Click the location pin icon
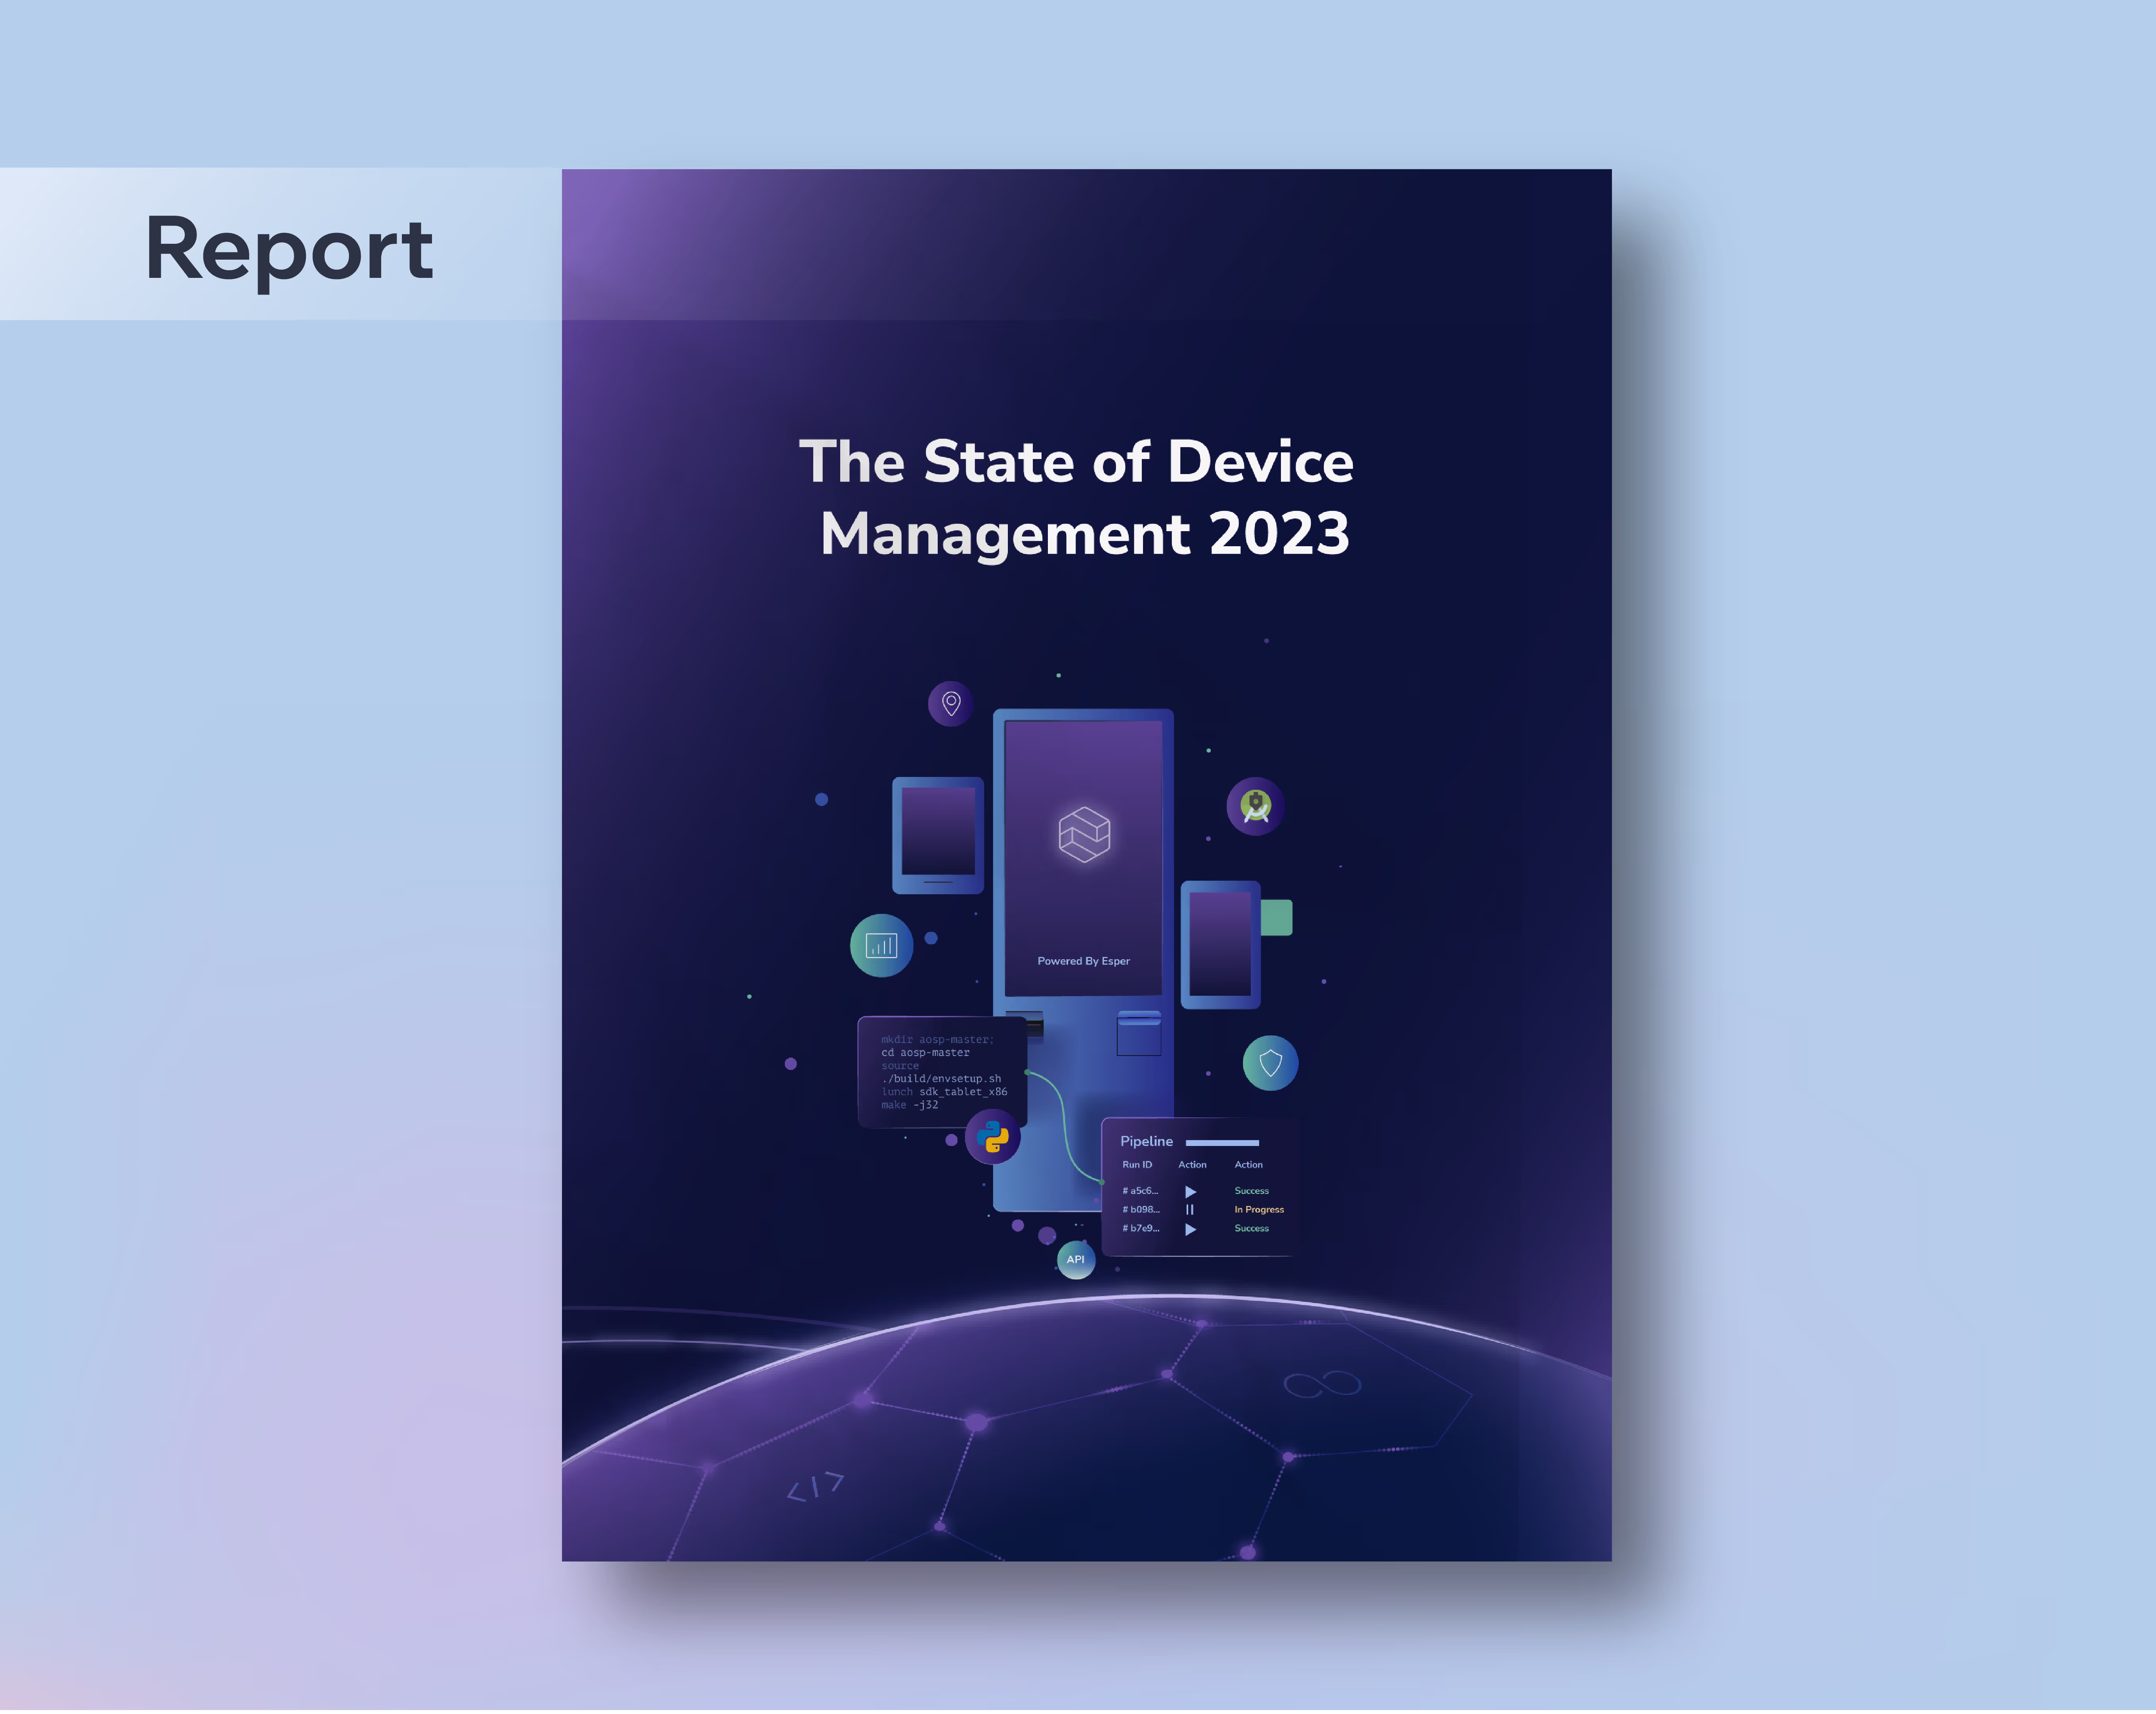The image size is (2156, 1714). click(x=951, y=703)
